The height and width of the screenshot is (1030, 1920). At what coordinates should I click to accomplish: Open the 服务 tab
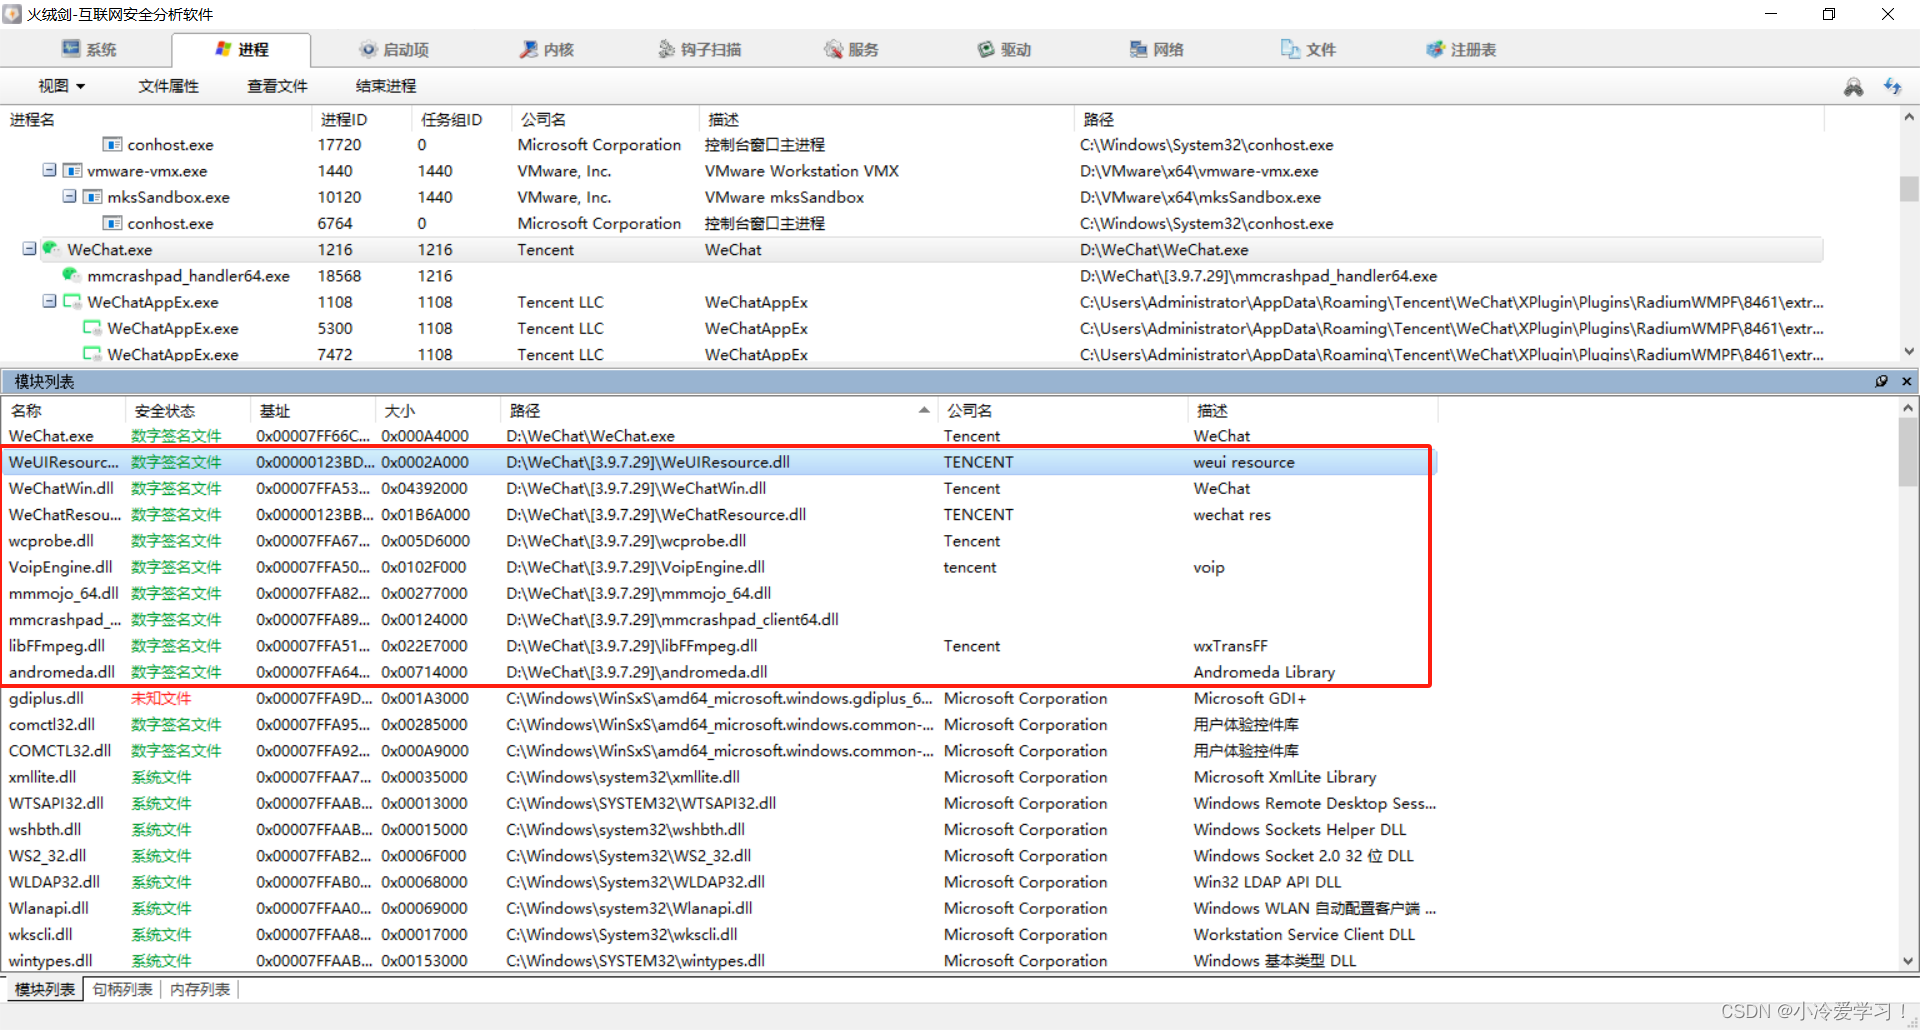click(x=851, y=49)
